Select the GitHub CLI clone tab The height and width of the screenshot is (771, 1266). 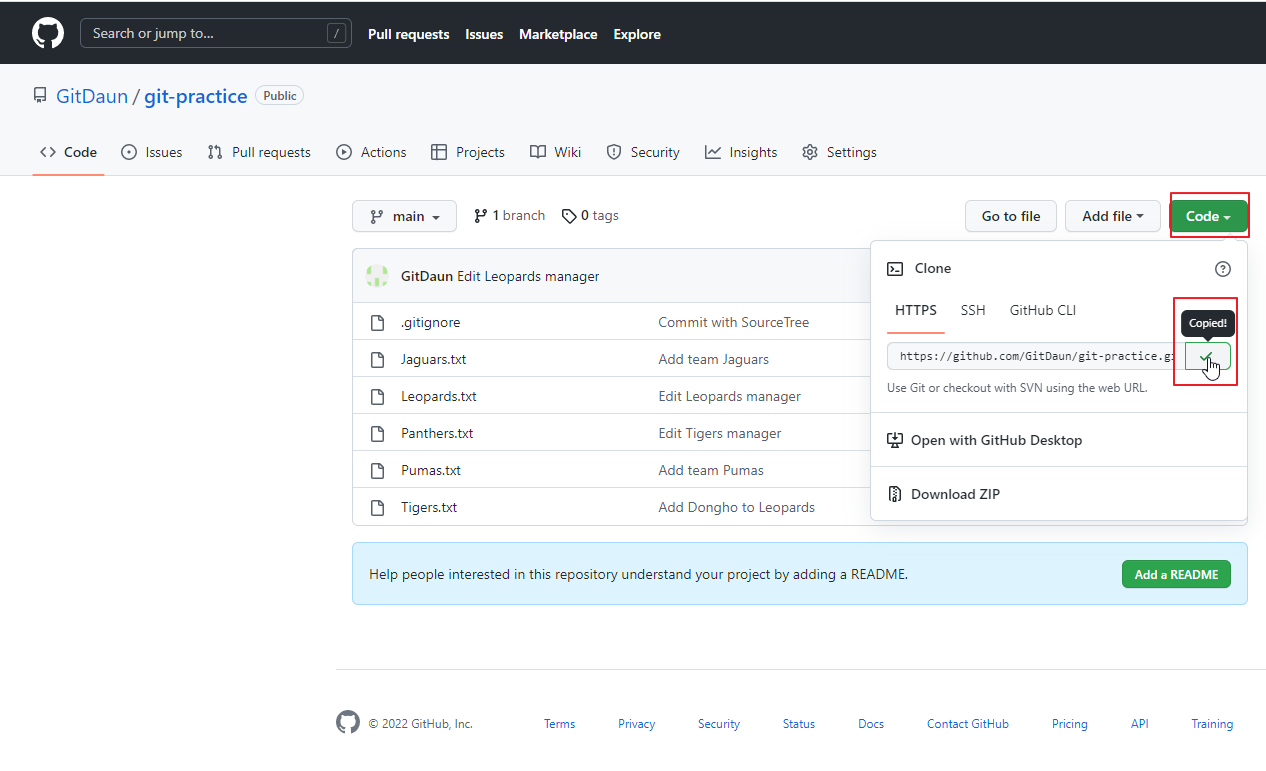(1043, 310)
